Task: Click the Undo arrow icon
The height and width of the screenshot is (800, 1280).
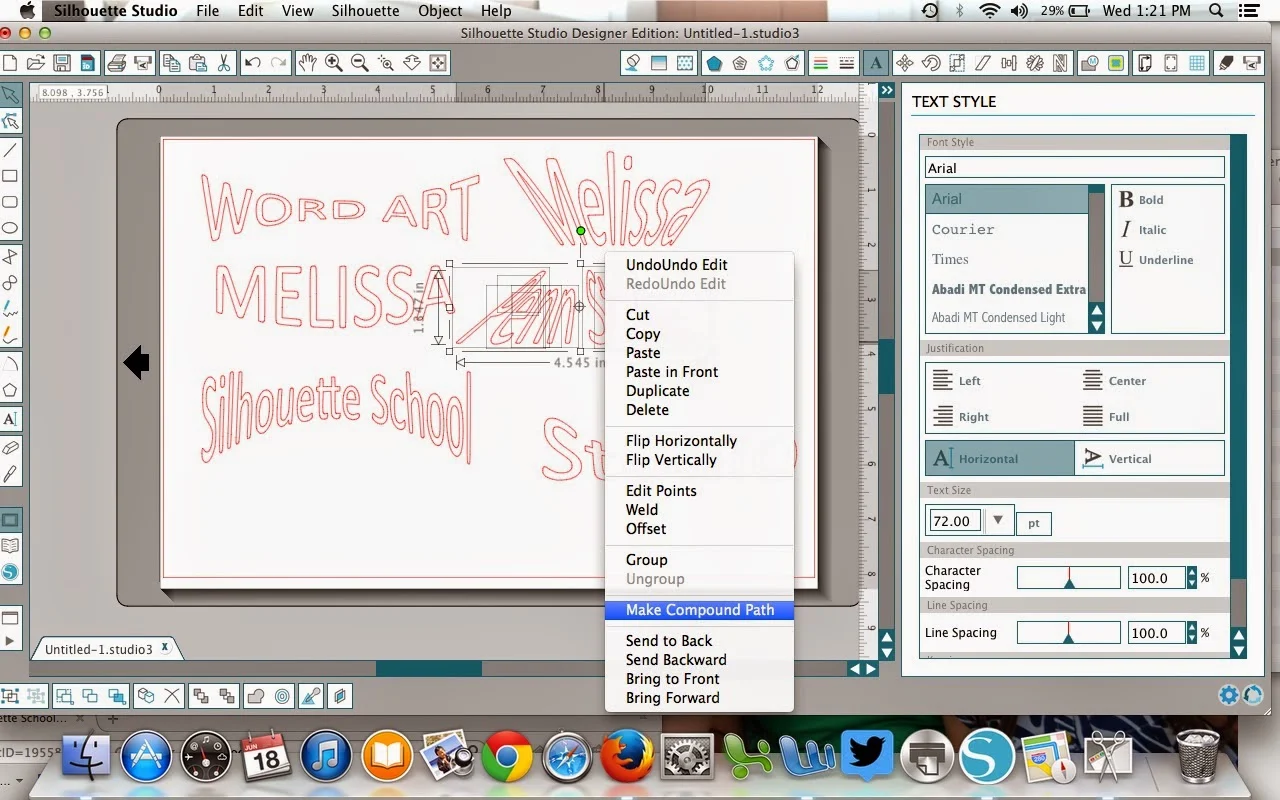Action: [252, 63]
